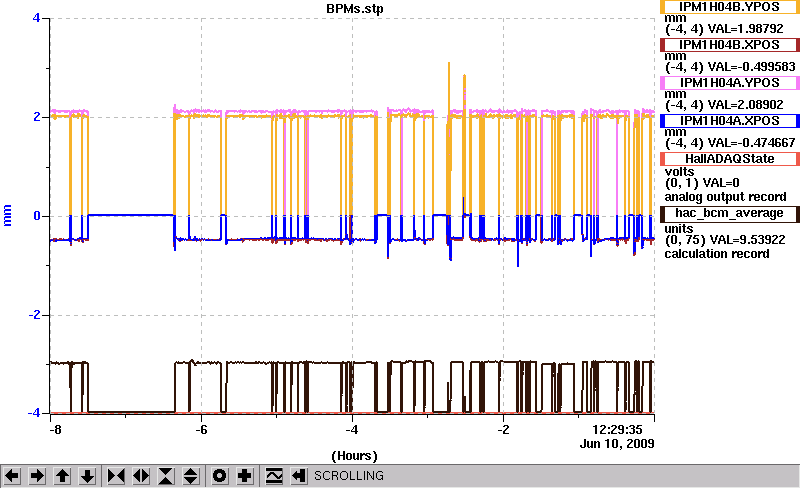800x488 pixels.
Task: Zoom in horizontally with the bowtie icon
Action: [116, 476]
